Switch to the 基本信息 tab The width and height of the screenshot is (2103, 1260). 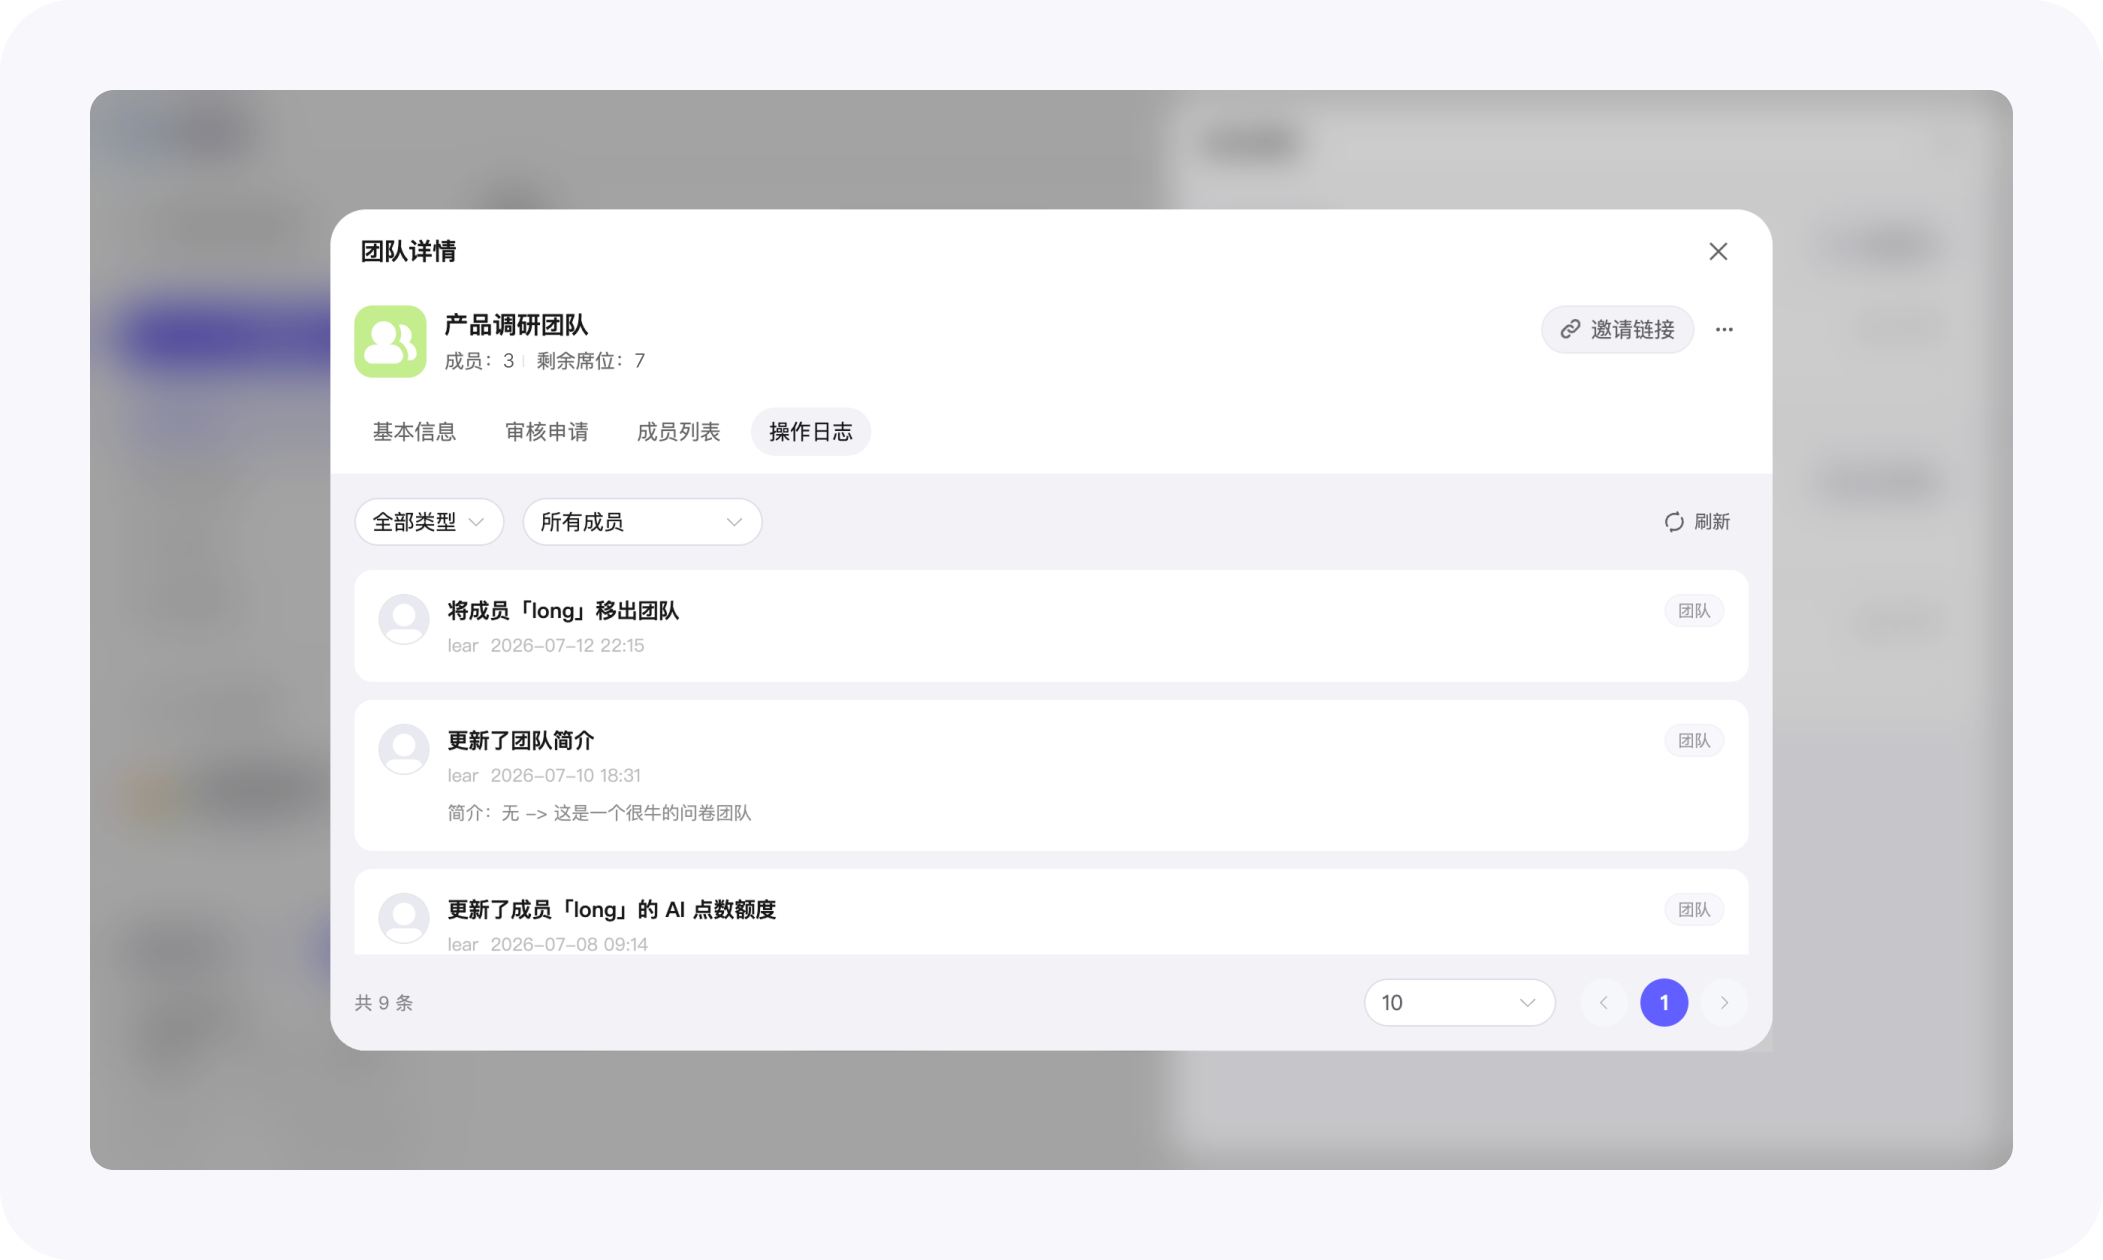pyautogui.click(x=414, y=432)
